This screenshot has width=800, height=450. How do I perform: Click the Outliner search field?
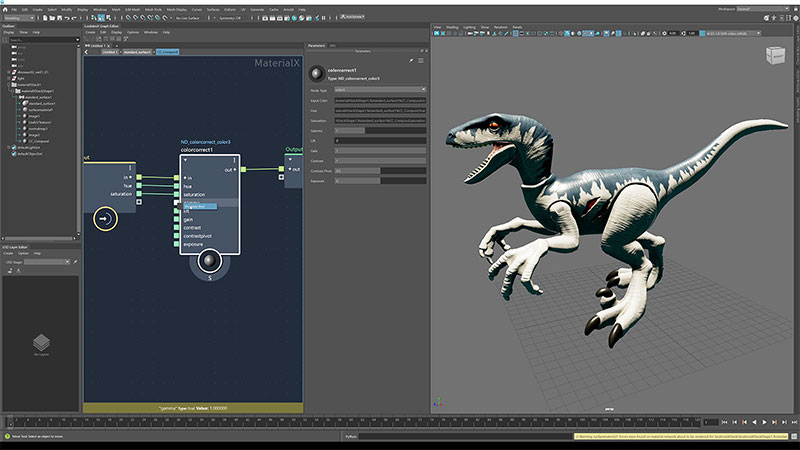(42, 40)
